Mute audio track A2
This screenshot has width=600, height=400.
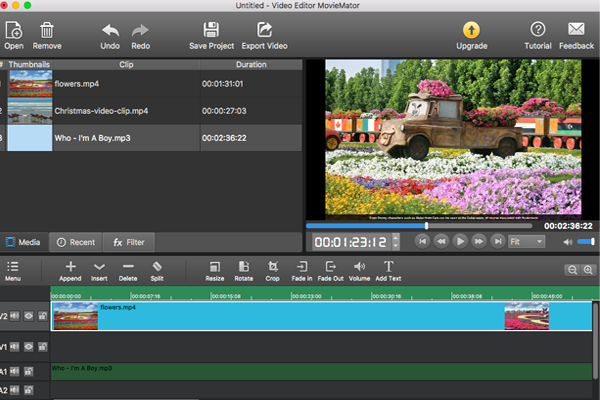15,390
